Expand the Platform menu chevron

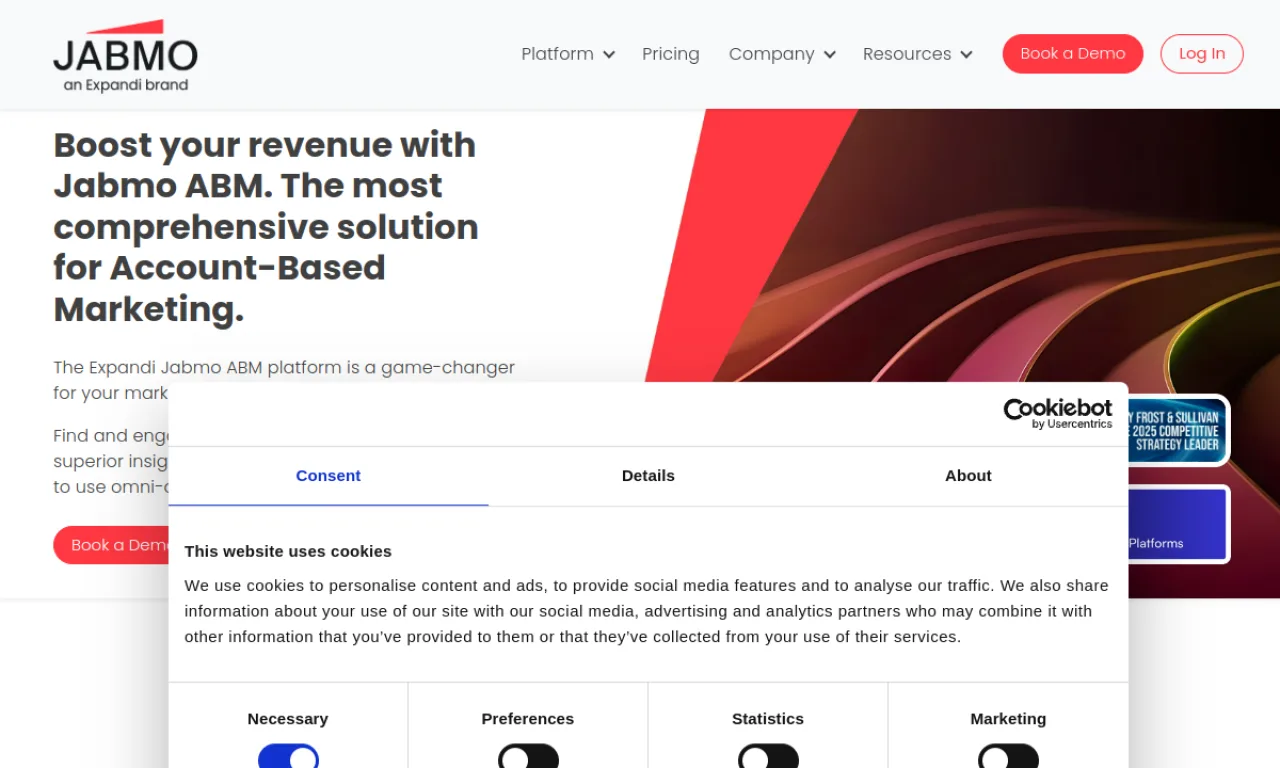(x=608, y=55)
